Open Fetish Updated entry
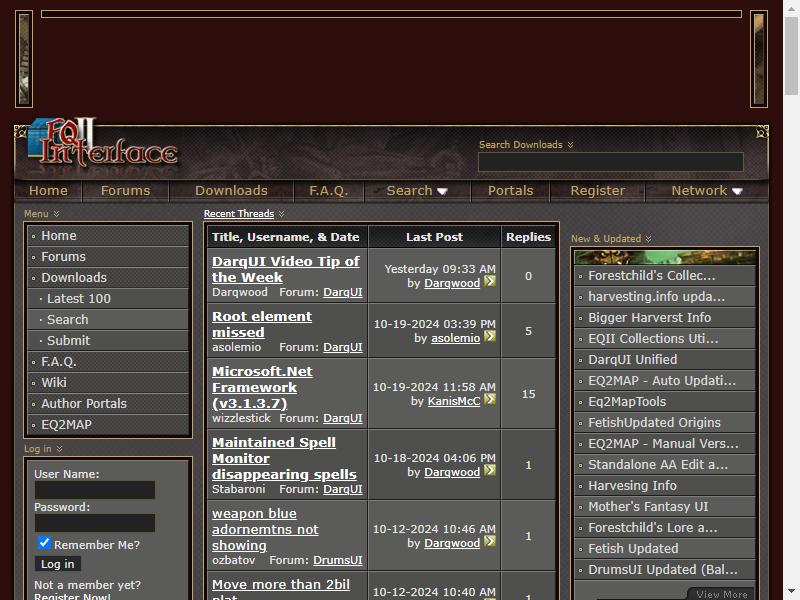Image resolution: width=800 pixels, height=600 pixels. pyautogui.click(x=664, y=548)
